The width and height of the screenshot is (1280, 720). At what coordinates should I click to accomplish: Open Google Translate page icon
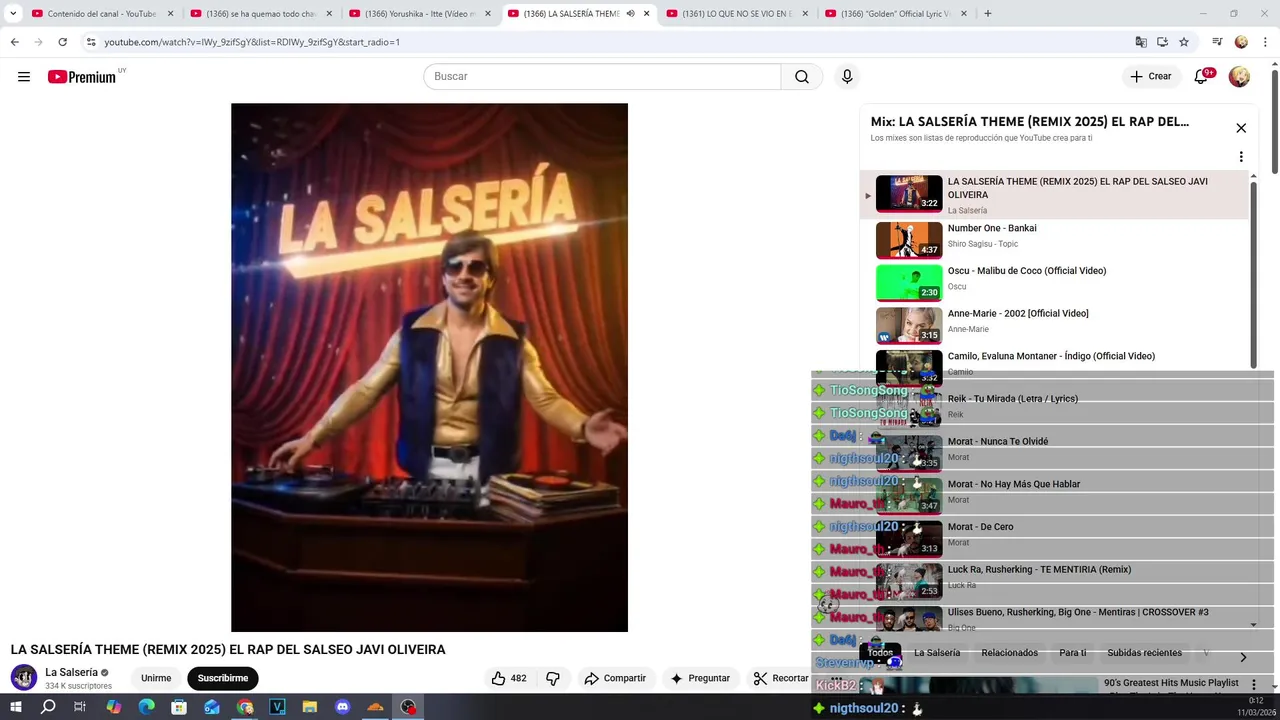point(1141,42)
